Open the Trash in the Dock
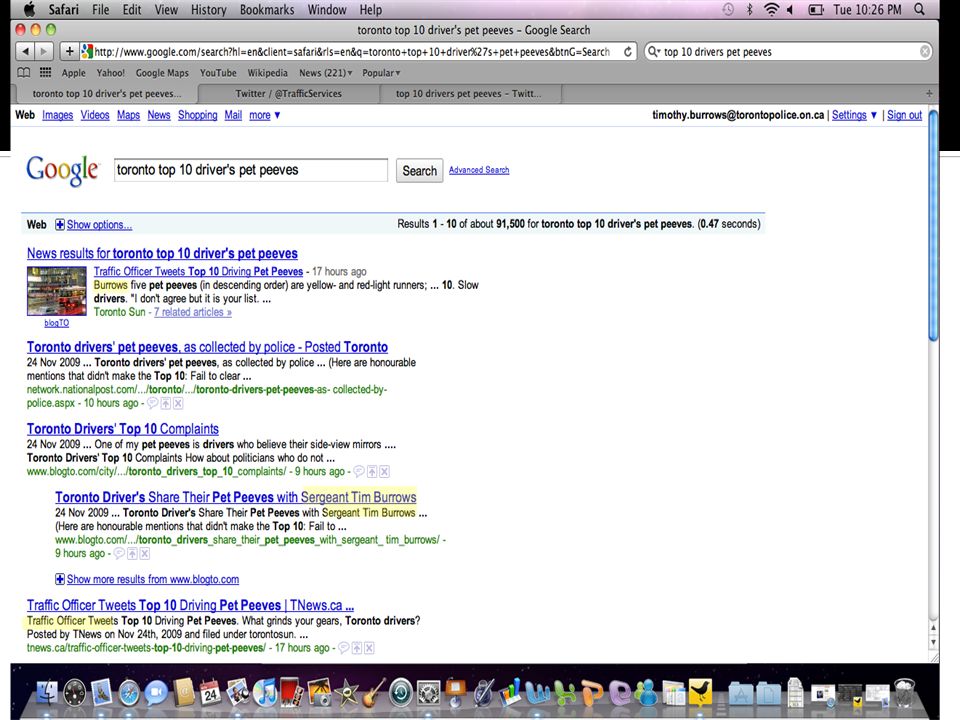 pos(904,692)
